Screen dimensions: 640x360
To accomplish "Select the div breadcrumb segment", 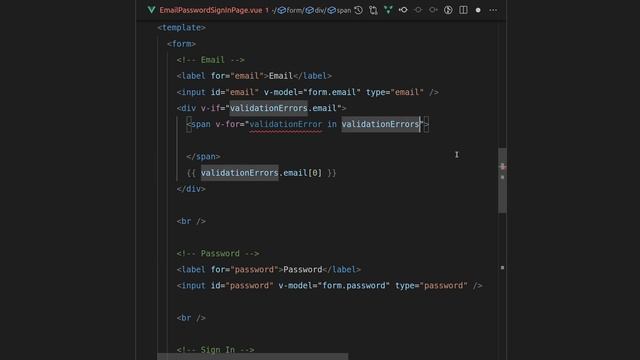I will (x=316, y=10).
